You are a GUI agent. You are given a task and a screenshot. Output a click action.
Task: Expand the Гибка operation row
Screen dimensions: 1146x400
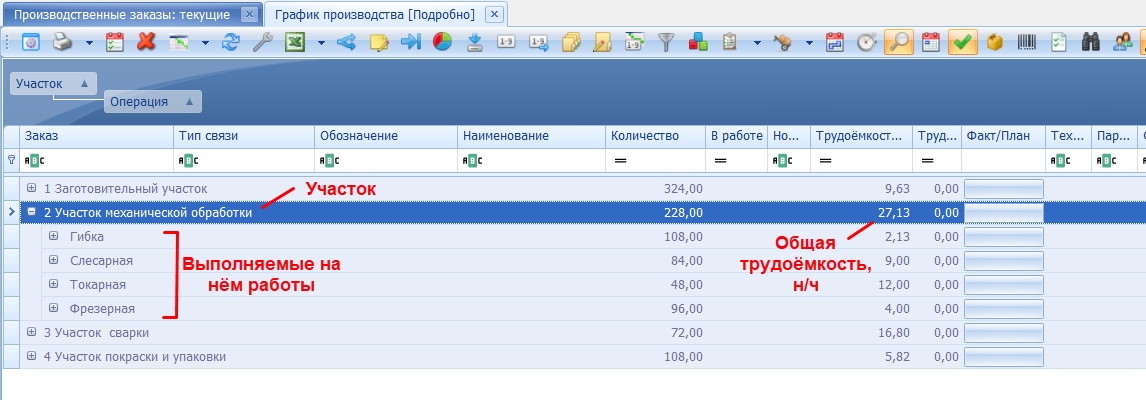coord(53,236)
